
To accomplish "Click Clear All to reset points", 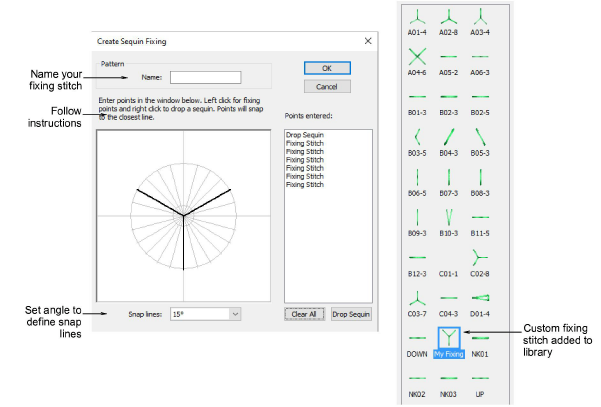I will [x=303, y=314].
